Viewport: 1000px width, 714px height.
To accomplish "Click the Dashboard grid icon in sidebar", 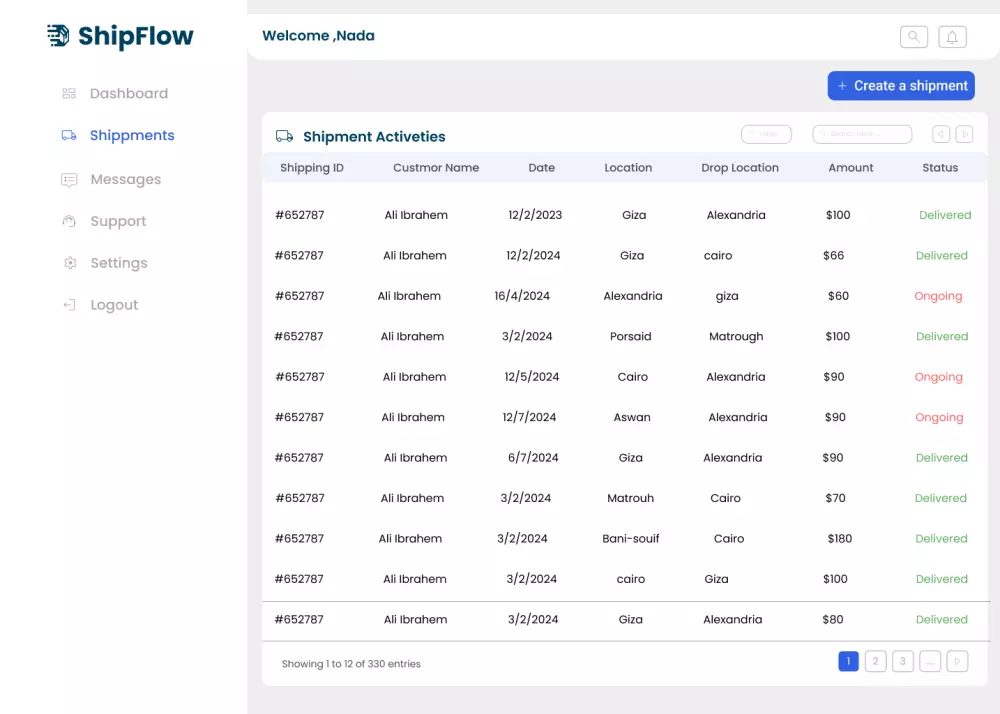I will coord(69,94).
